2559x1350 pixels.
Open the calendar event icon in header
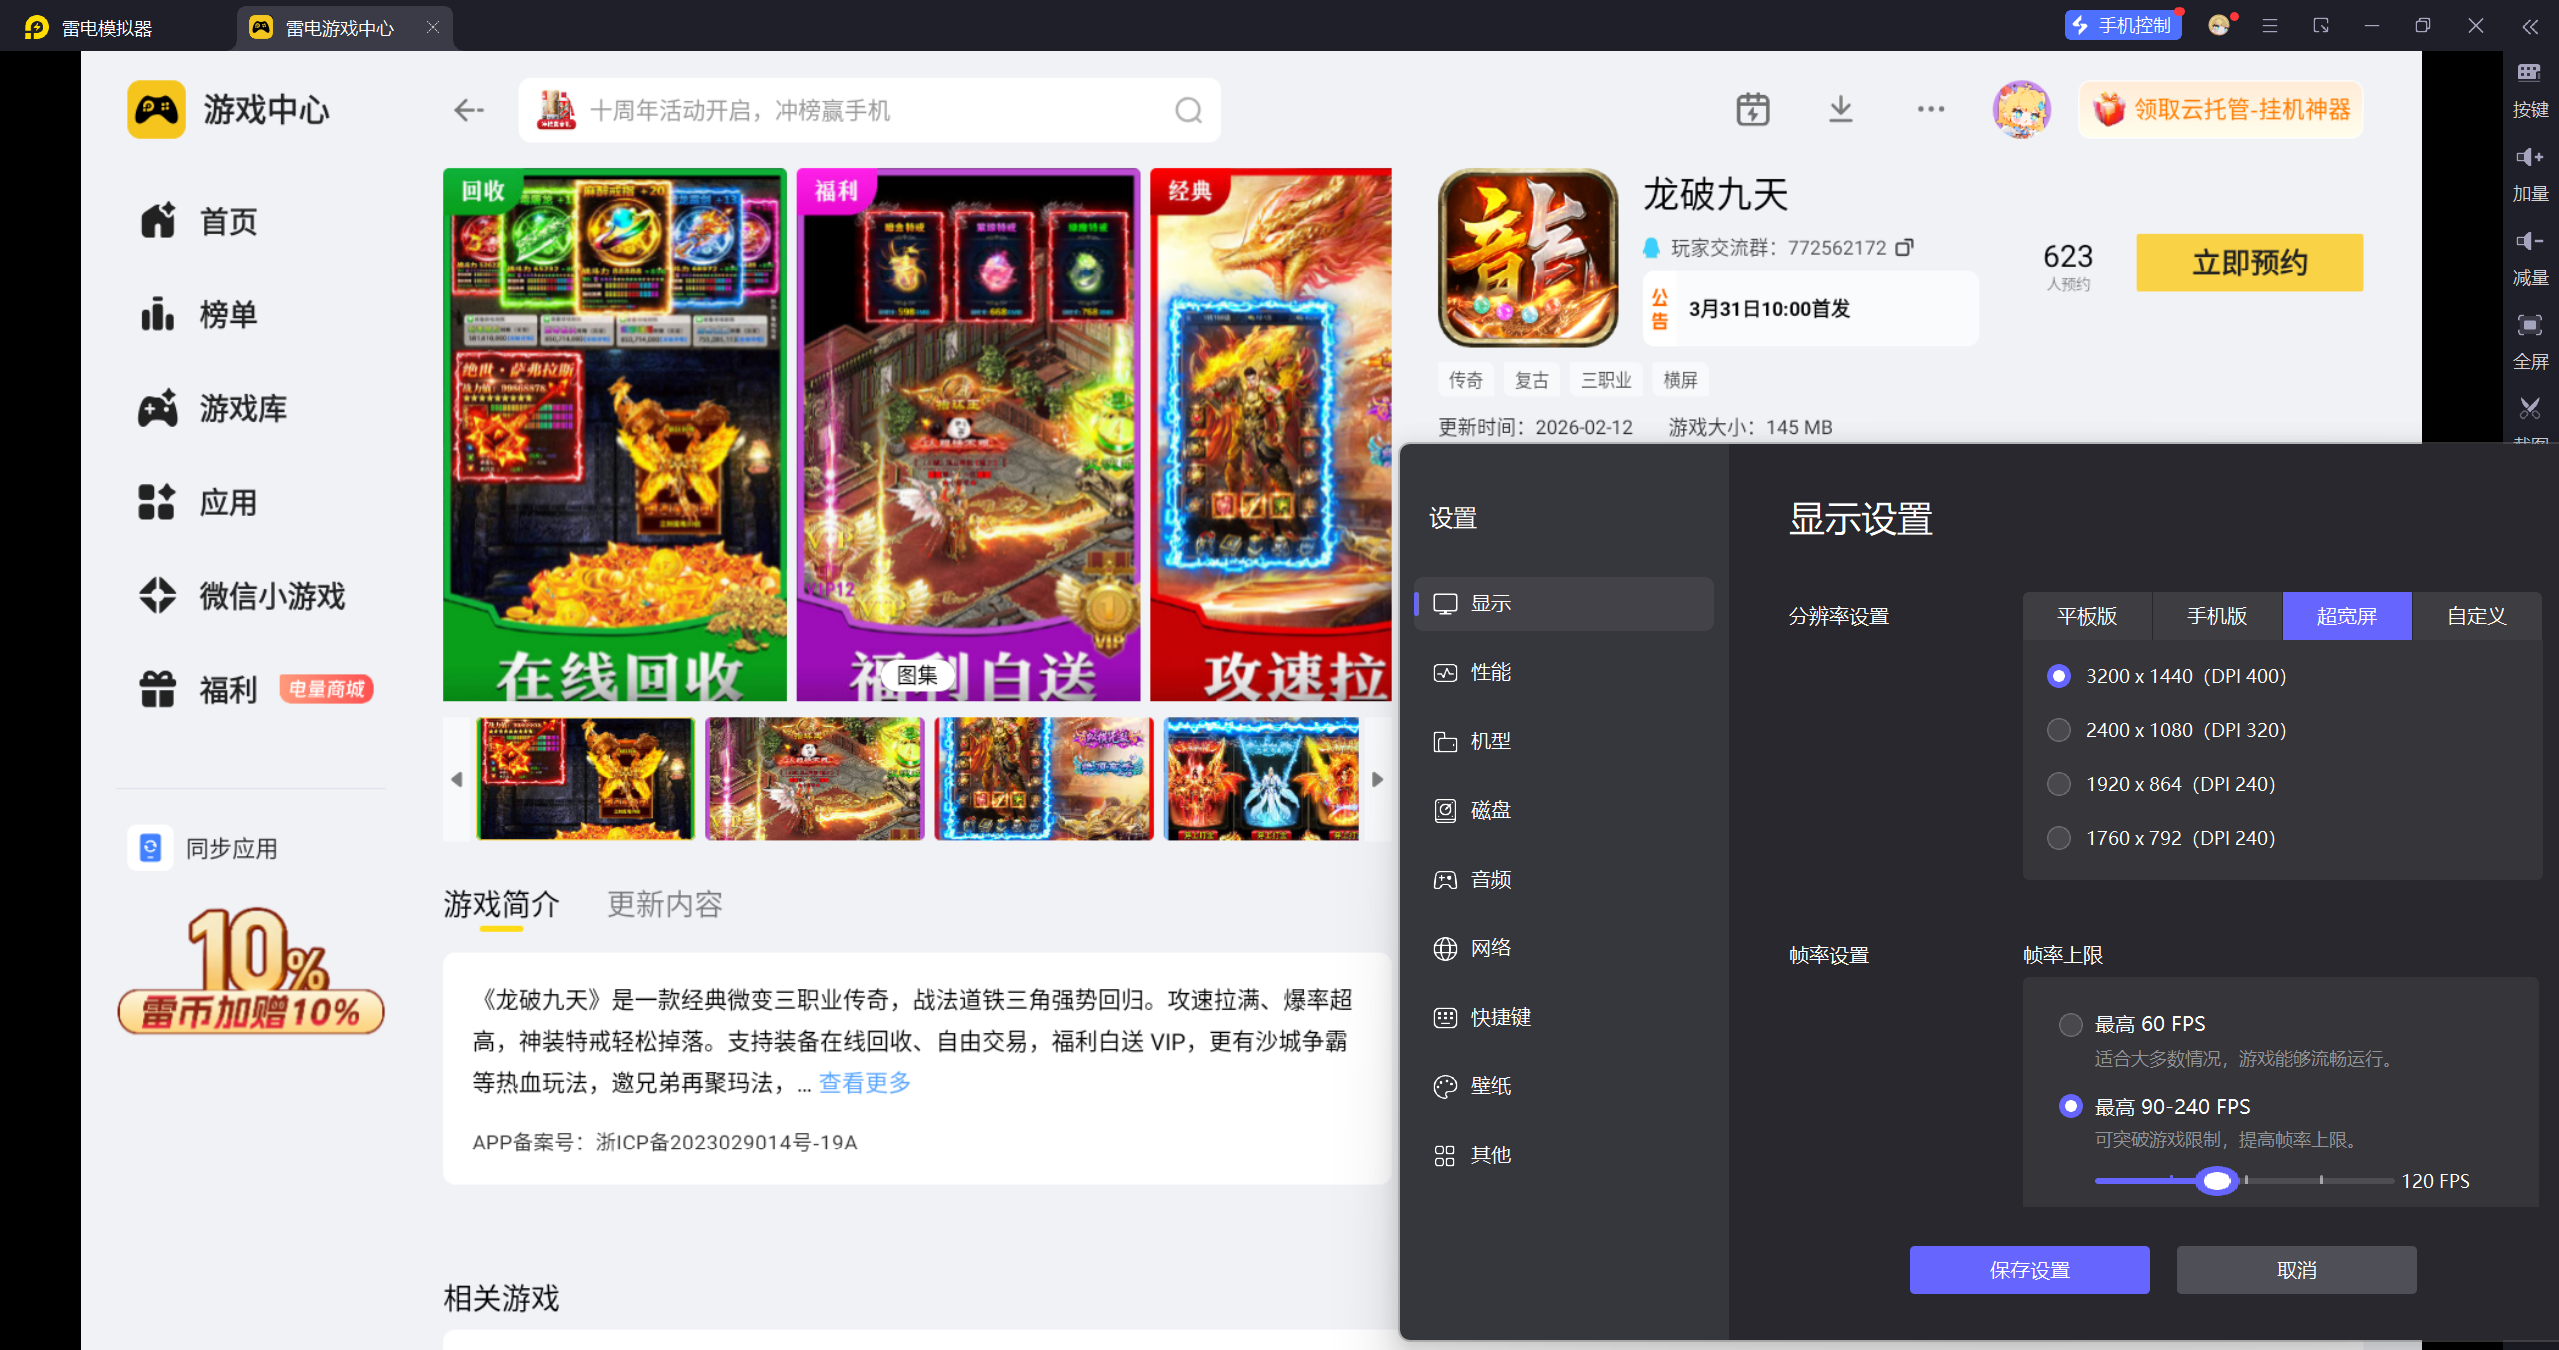pyautogui.click(x=1752, y=110)
